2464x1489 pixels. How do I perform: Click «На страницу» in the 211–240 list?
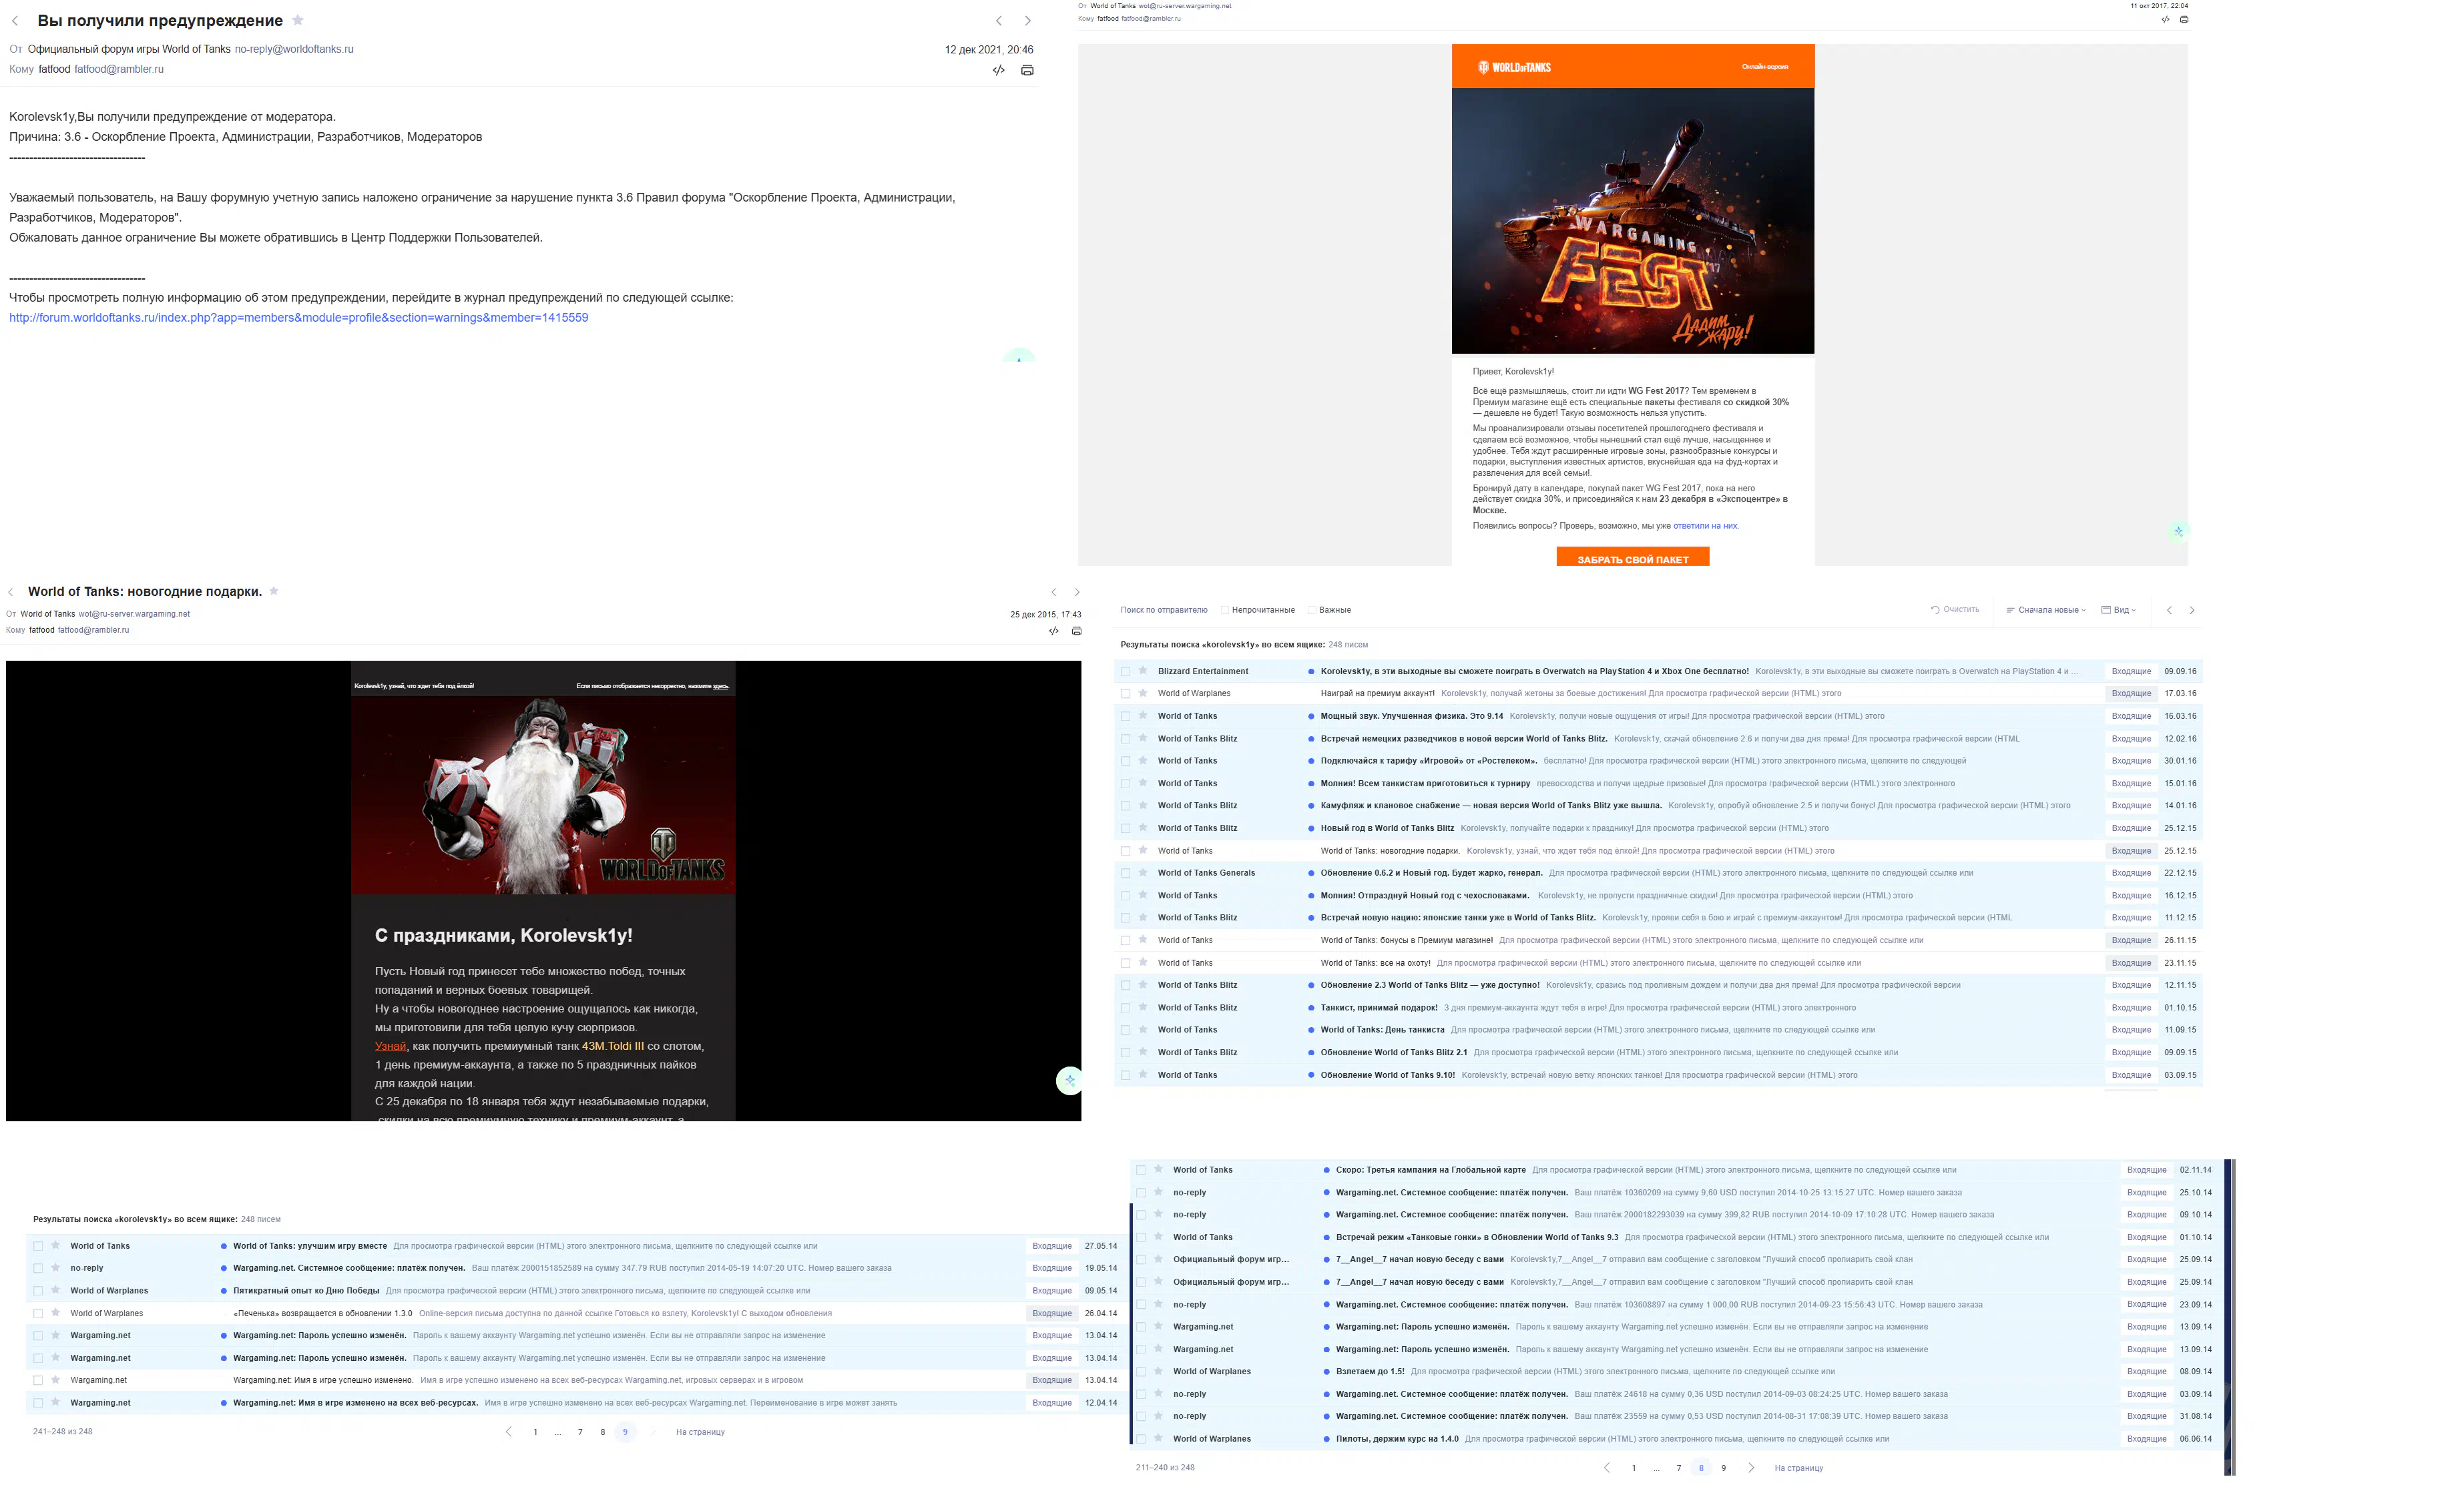pos(1798,1468)
